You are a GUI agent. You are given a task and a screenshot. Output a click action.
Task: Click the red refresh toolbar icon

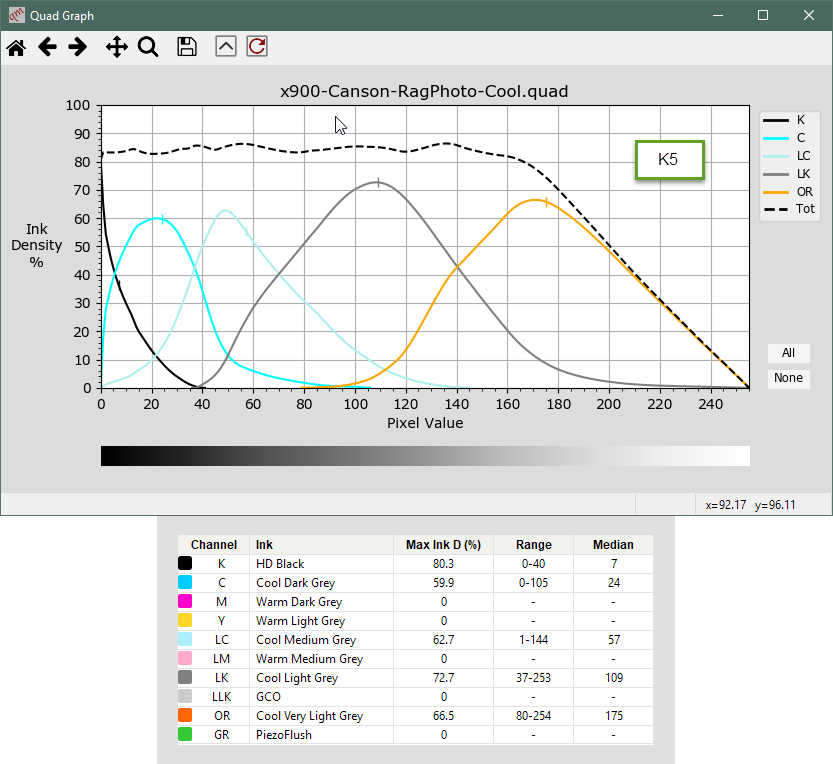pos(257,46)
